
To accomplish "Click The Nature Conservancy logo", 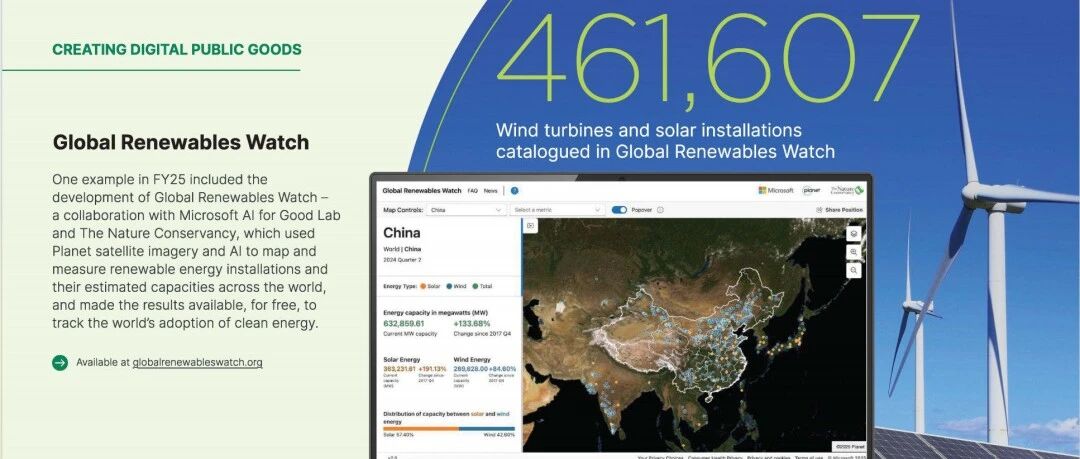I will coord(847,190).
